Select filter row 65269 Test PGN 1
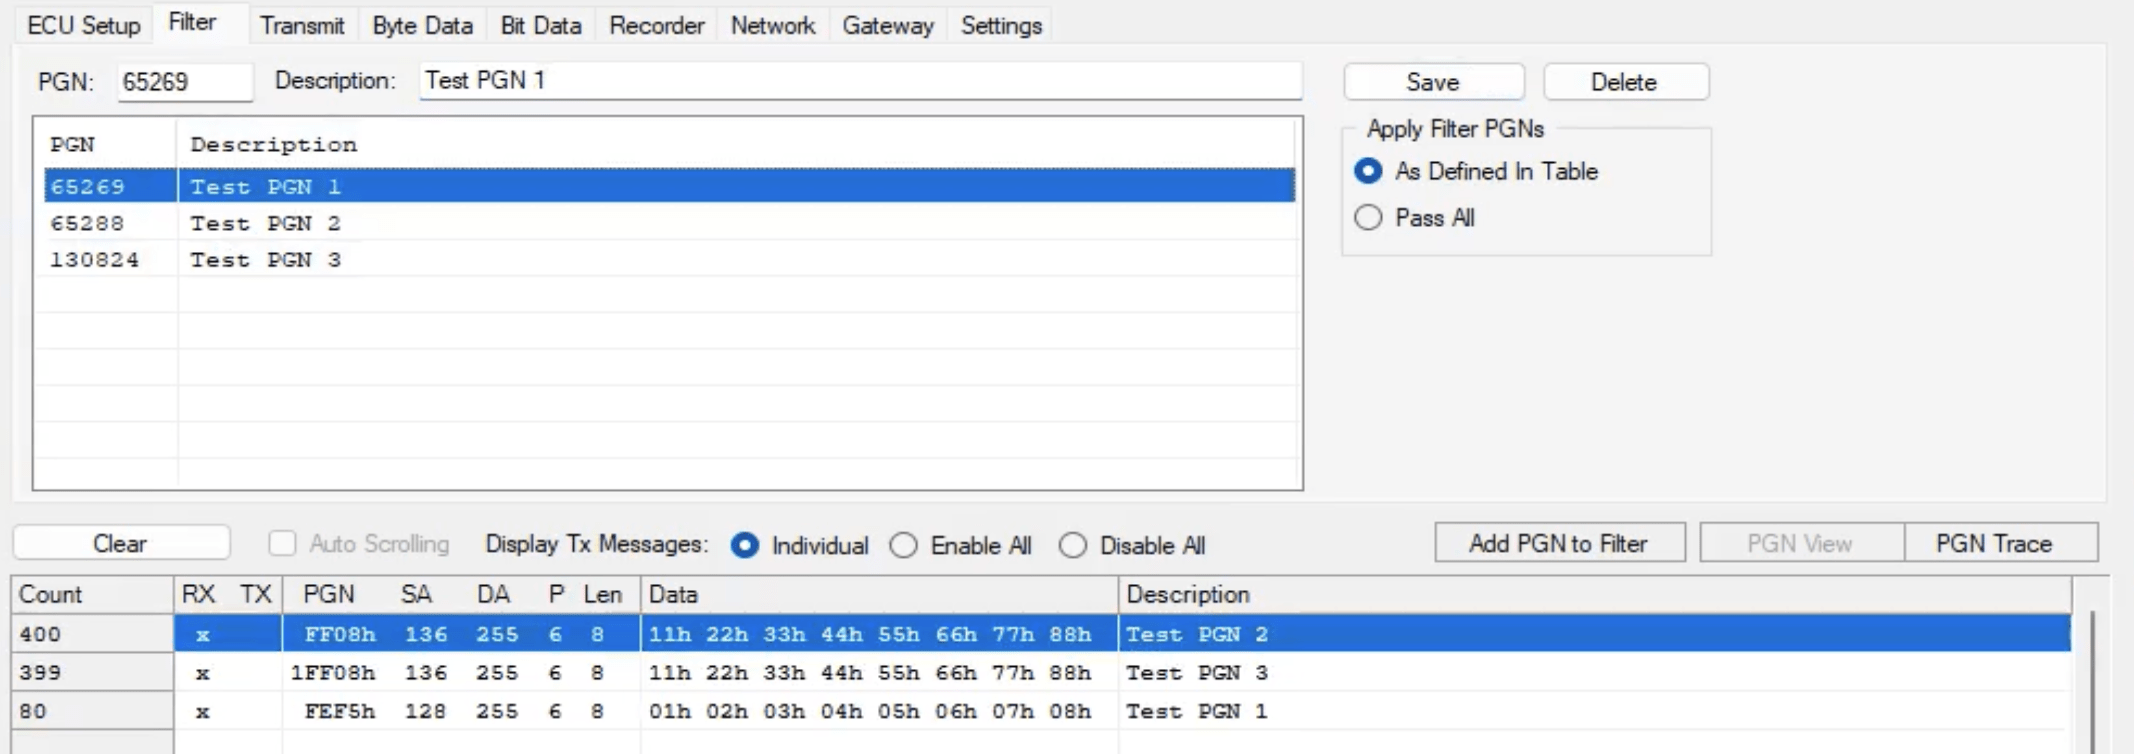This screenshot has height=754, width=2134. [x=669, y=186]
